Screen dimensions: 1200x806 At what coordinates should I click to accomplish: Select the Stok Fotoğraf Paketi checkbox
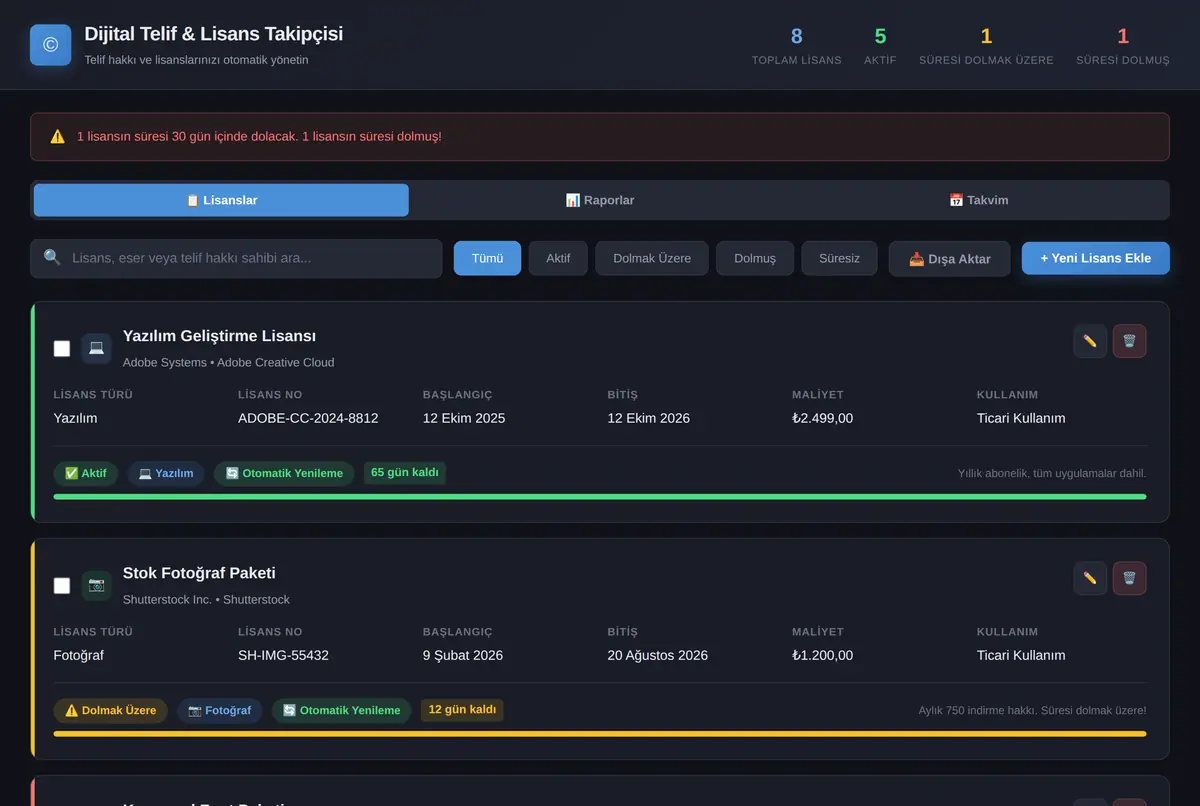pos(62,585)
